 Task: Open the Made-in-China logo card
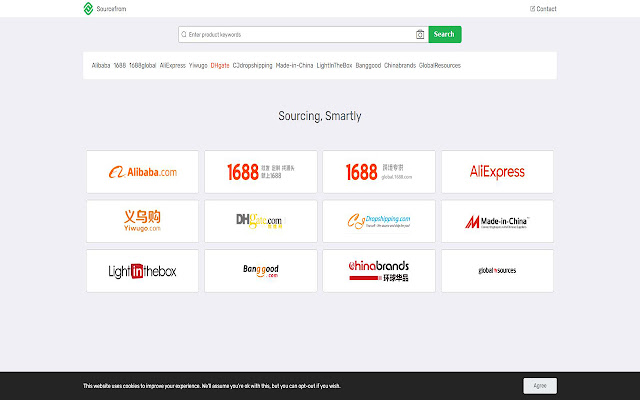(x=497, y=221)
